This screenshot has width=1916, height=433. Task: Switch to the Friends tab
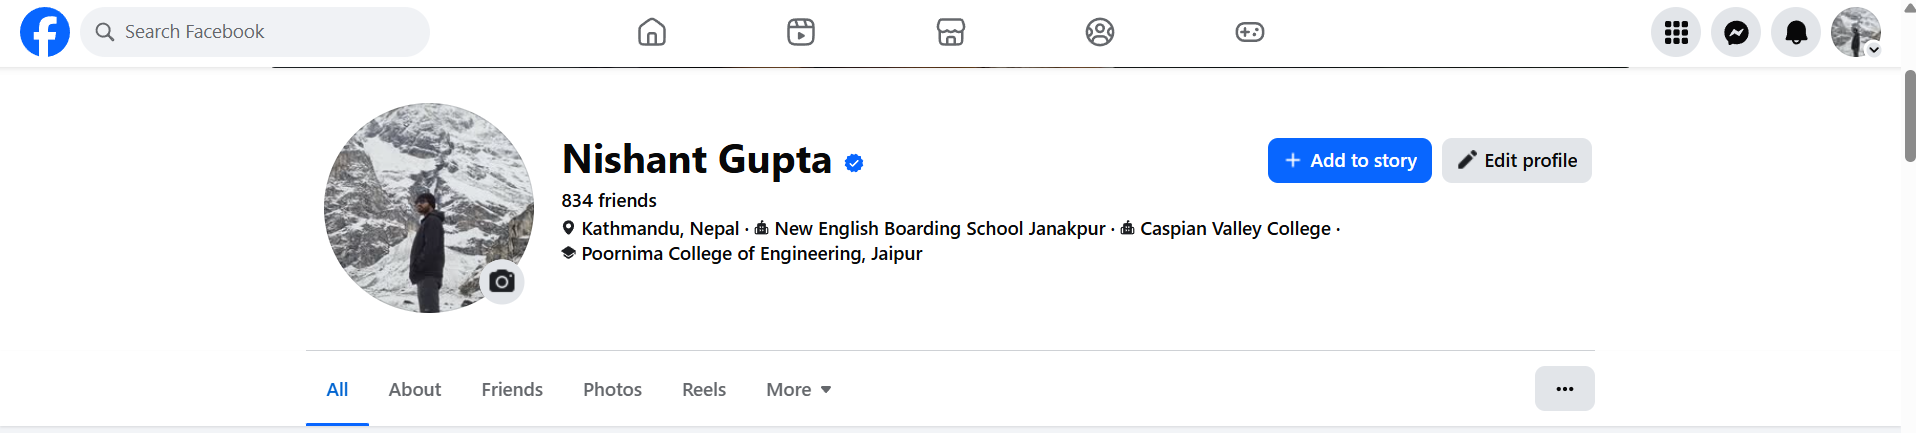(512, 390)
